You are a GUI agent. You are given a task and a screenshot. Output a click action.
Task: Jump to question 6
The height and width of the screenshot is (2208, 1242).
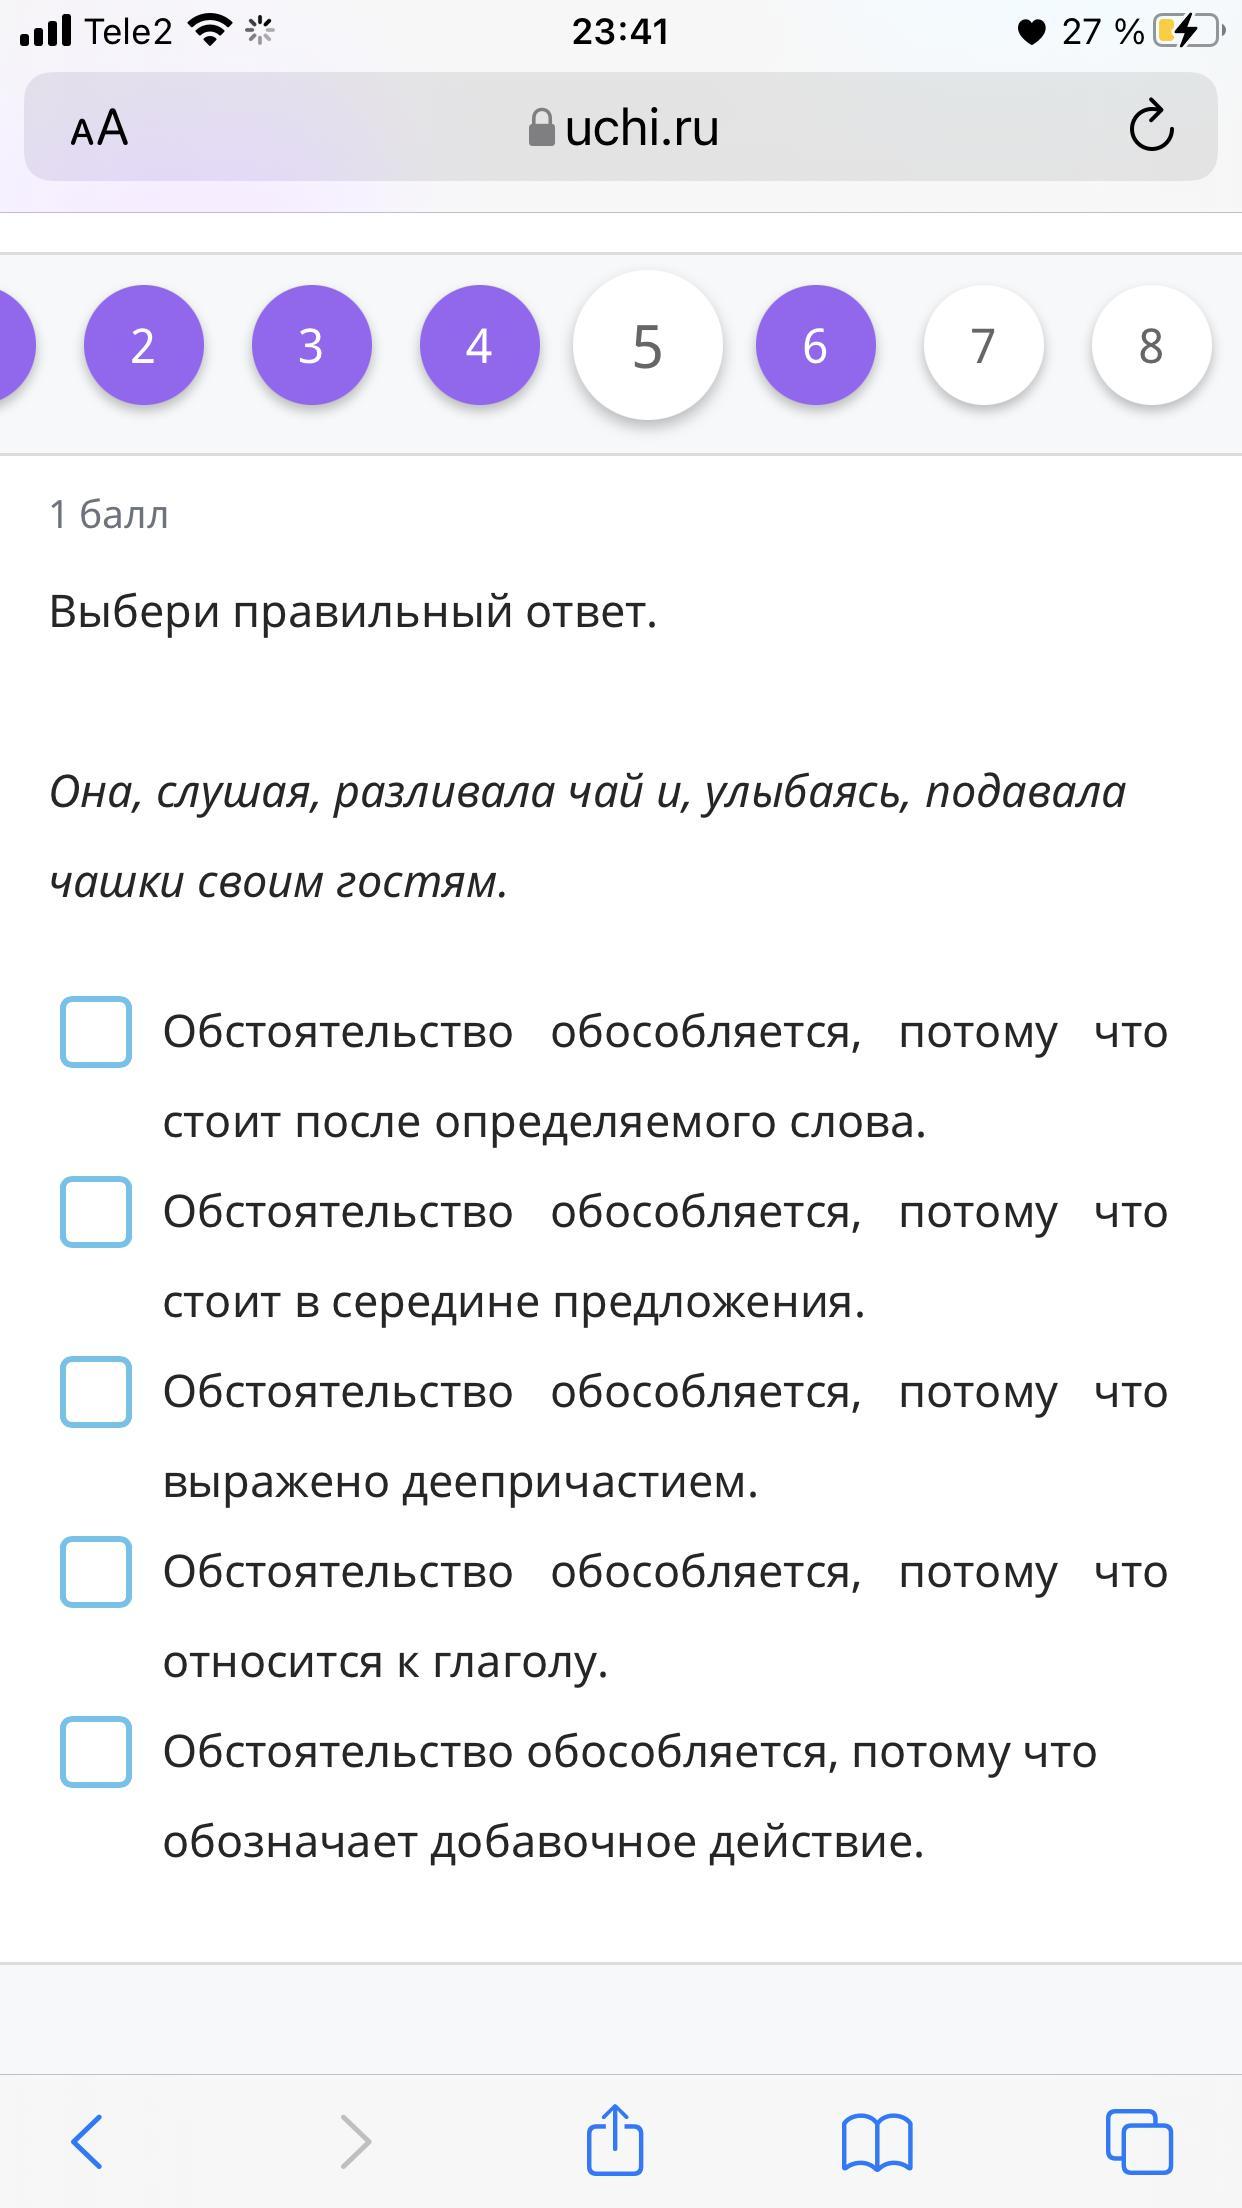click(x=815, y=345)
